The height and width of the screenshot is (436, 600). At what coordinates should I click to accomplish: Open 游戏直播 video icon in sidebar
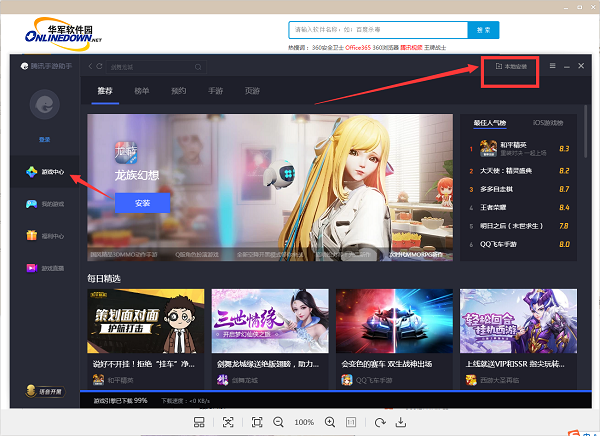click(x=31, y=268)
